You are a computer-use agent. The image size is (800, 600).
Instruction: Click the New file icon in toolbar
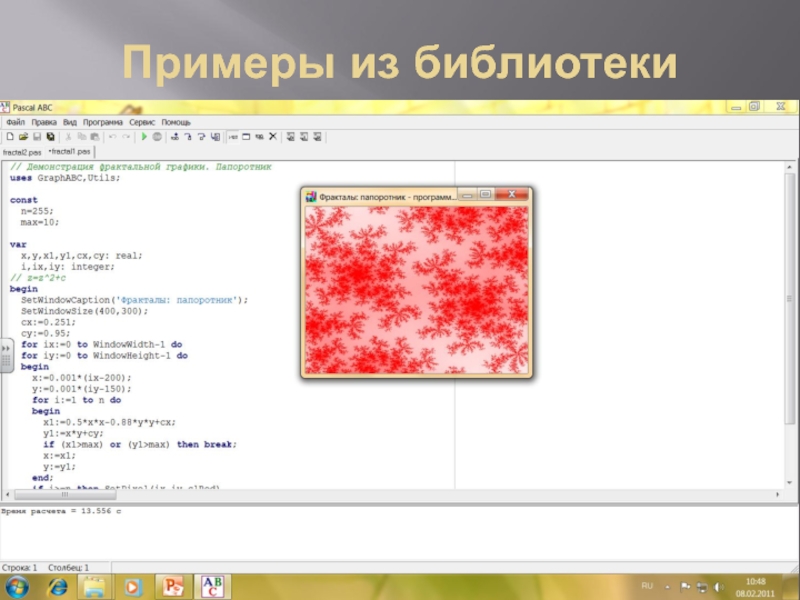coord(10,136)
